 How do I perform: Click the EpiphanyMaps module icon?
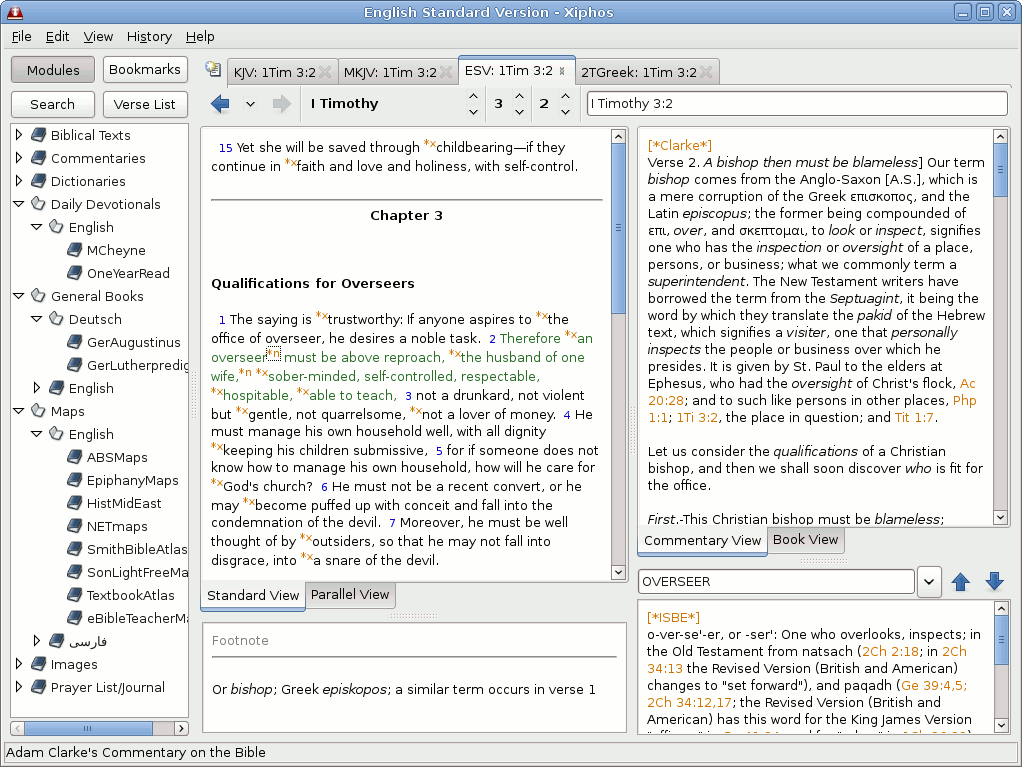(75, 480)
